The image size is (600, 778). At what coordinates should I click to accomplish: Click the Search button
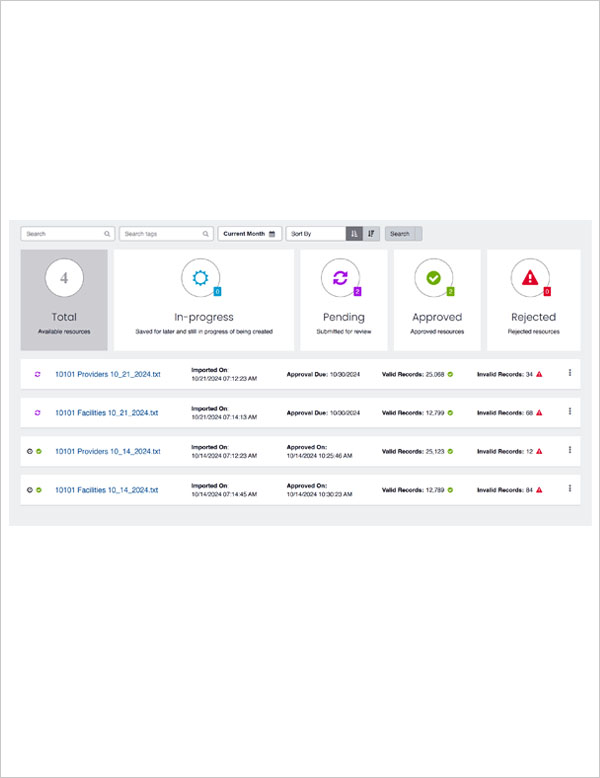403,234
